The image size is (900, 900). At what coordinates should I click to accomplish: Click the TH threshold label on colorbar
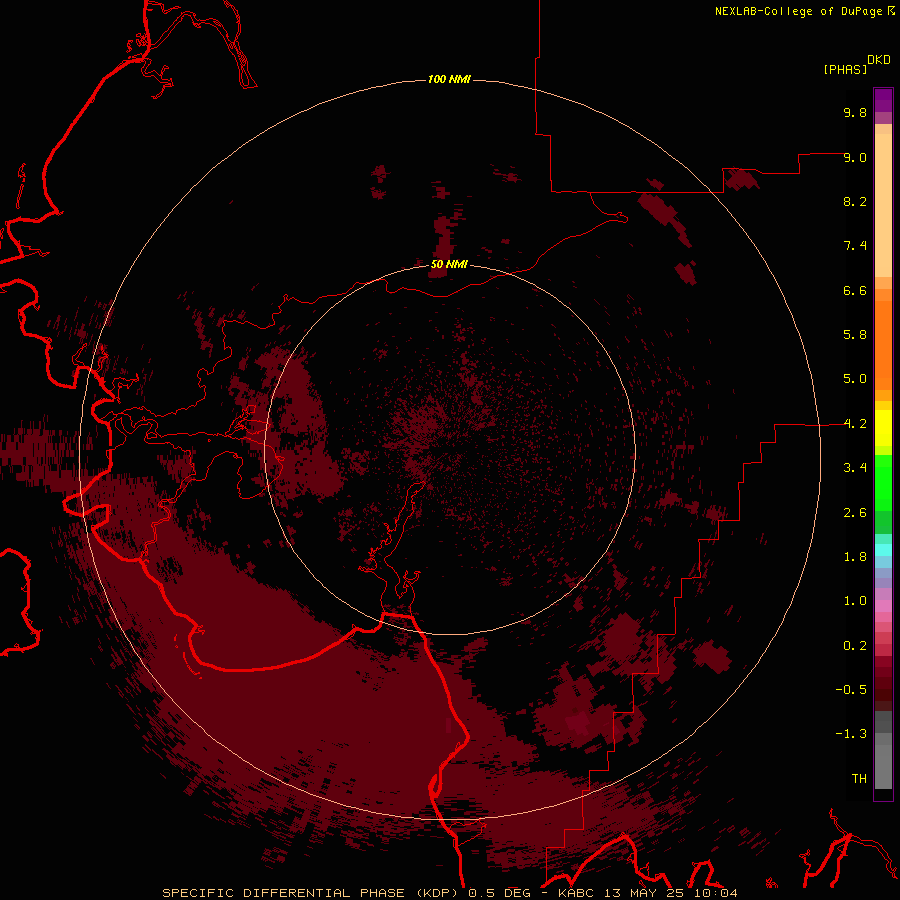point(859,779)
